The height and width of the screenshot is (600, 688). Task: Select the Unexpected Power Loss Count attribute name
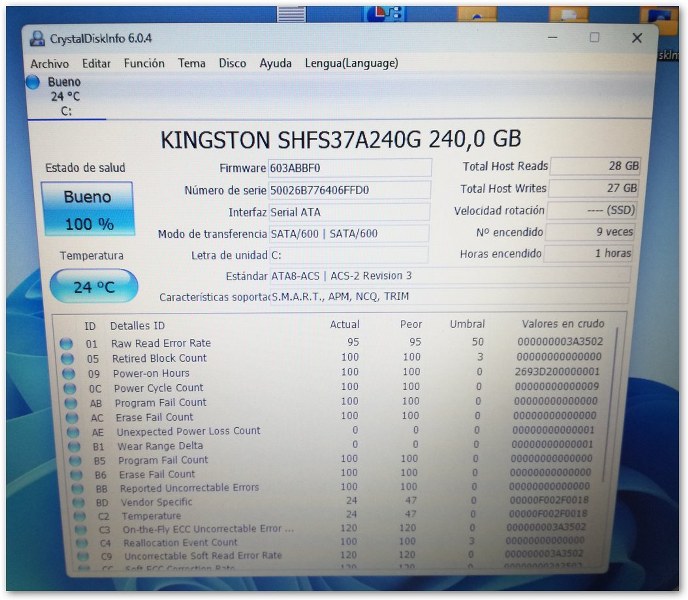click(189, 431)
